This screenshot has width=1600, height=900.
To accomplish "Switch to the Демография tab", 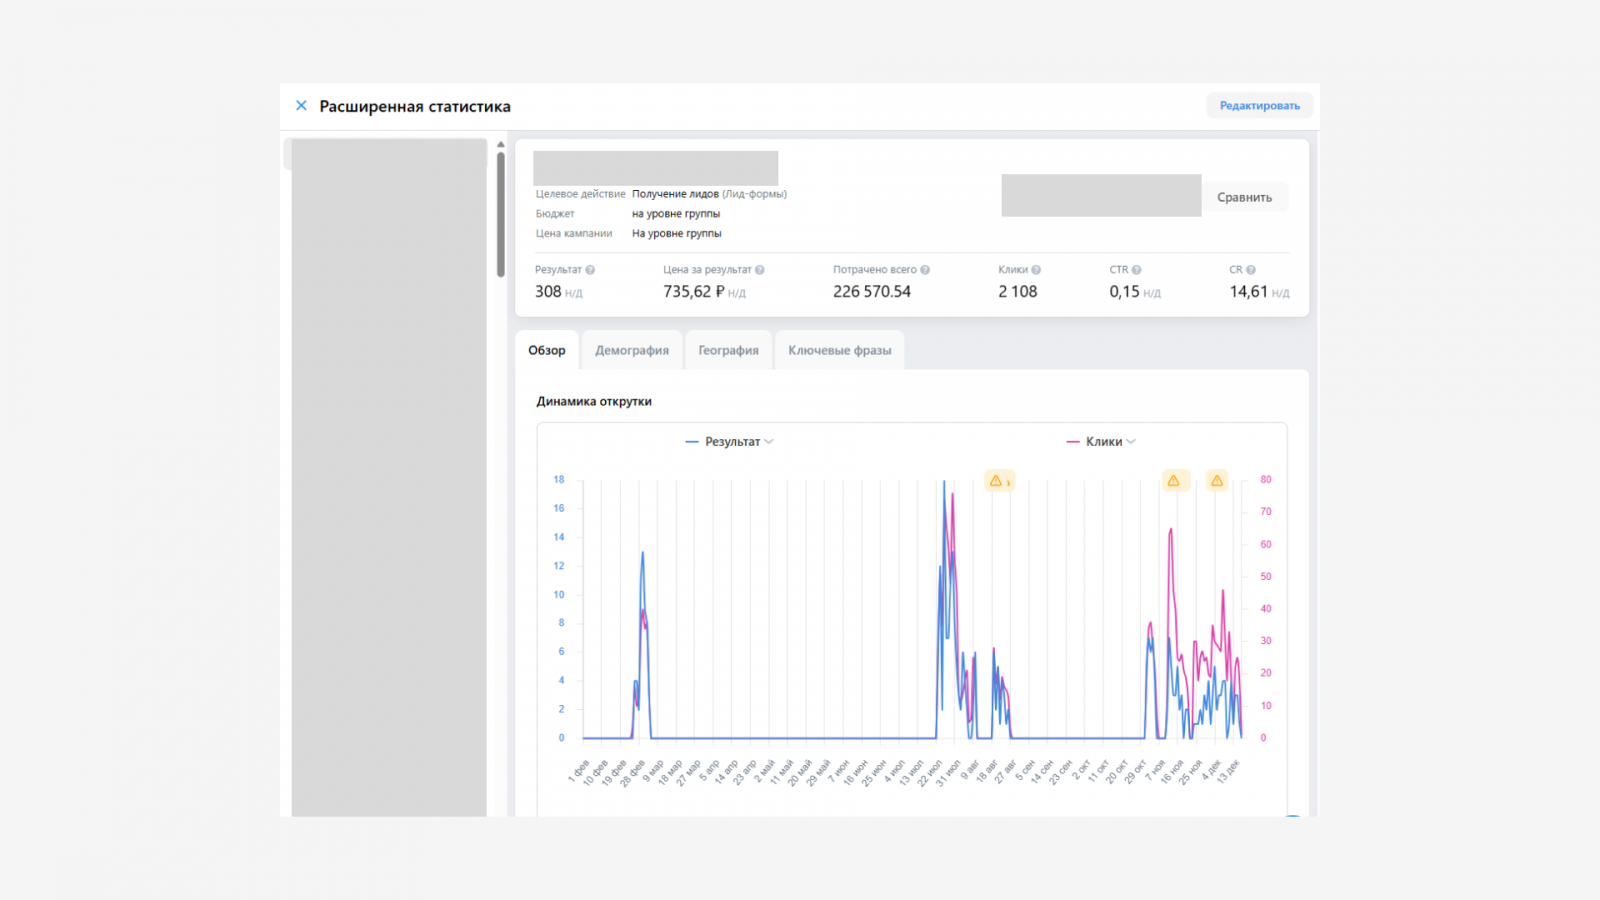I will (x=632, y=351).
